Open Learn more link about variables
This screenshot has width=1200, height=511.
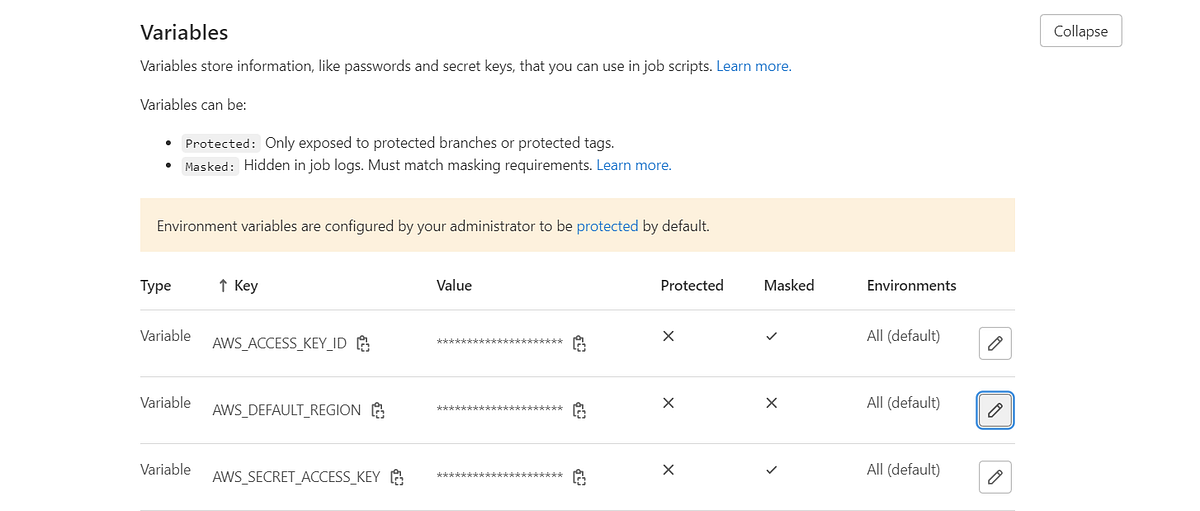[x=754, y=66]
